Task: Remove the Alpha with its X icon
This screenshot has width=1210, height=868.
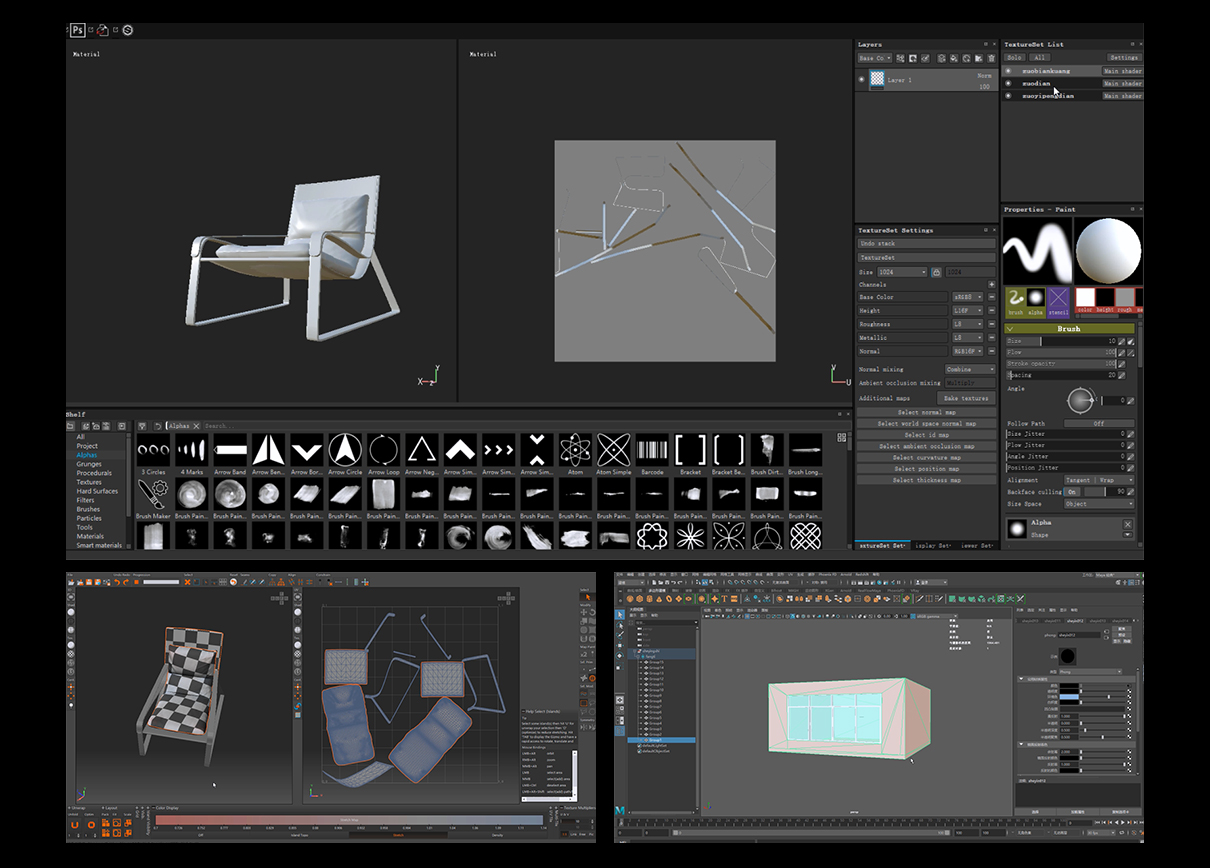Action: click(x=1127, y=524)
